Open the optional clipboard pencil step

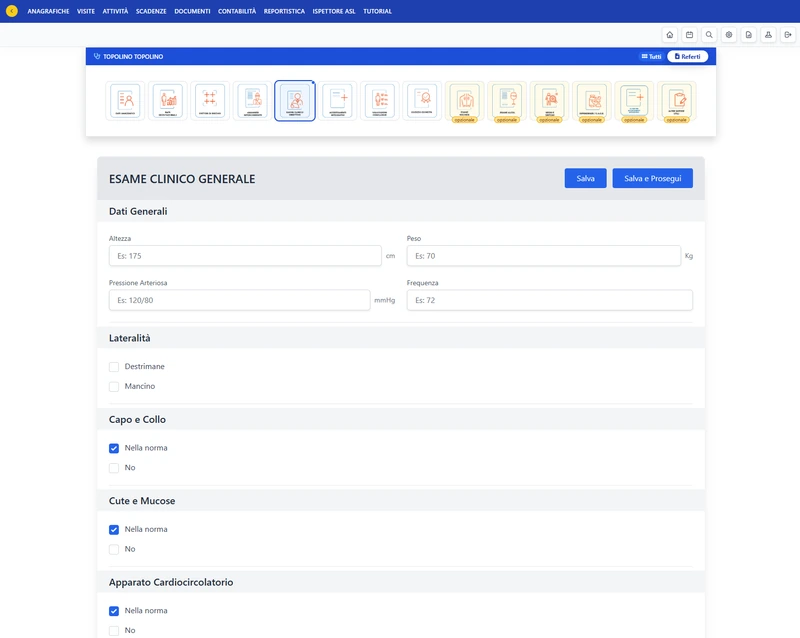click(677, 102)
